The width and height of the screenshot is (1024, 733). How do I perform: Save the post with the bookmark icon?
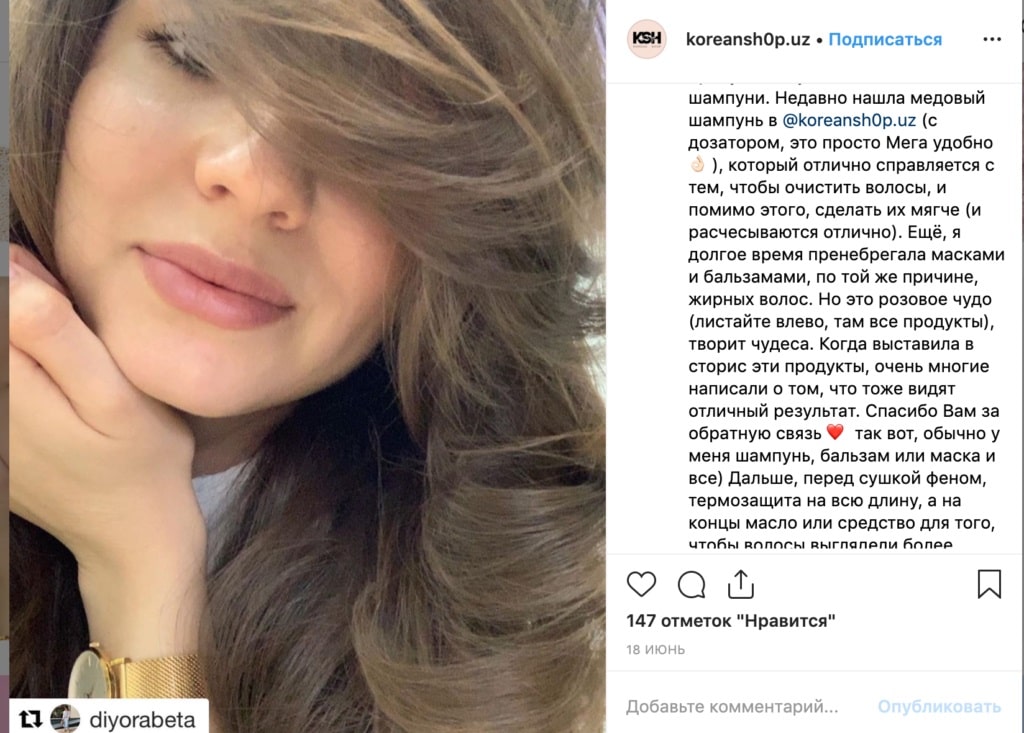pyautogui.click(x=989, y=583)
